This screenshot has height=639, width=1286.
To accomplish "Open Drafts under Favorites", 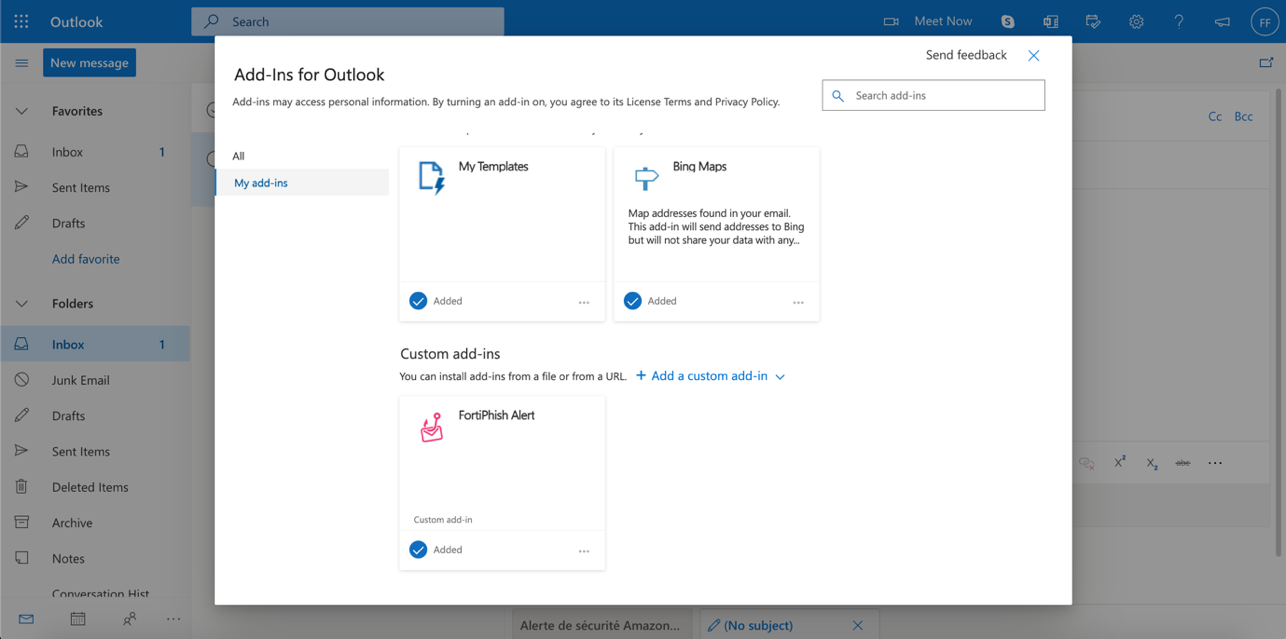I will (x=95, y=223).
